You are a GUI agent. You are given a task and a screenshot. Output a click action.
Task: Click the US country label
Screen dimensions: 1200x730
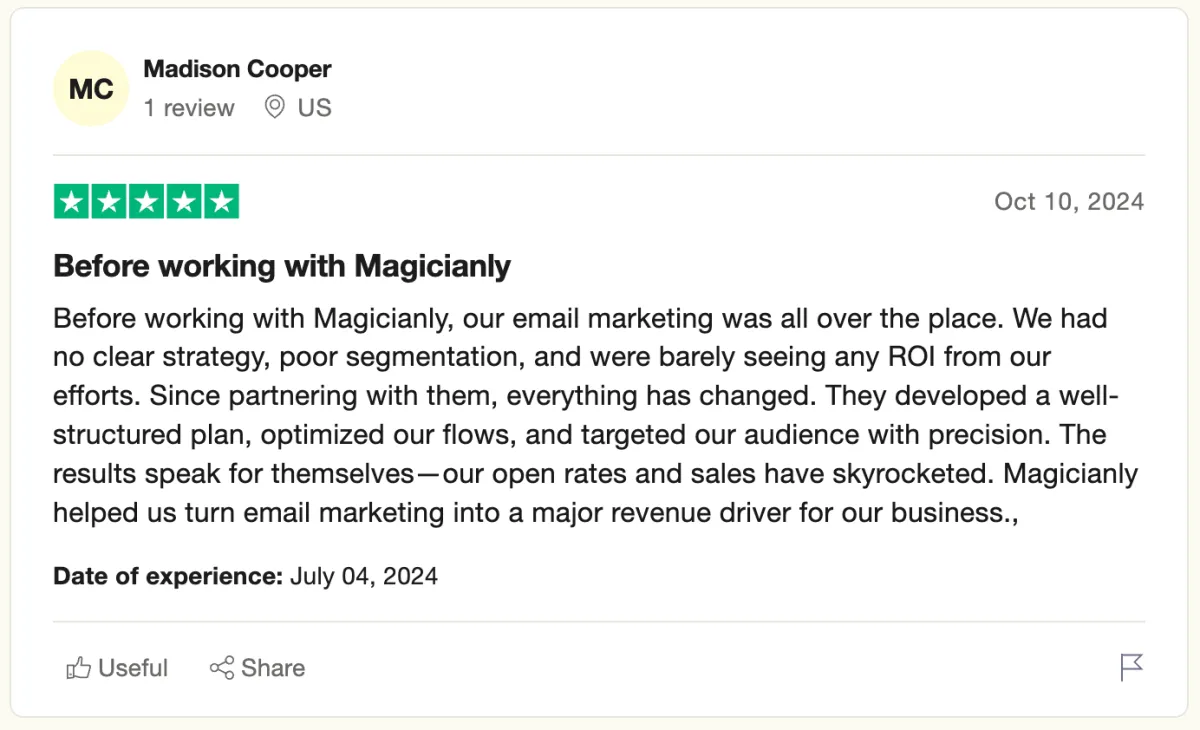pyautogui.click(x=314, y=108)
